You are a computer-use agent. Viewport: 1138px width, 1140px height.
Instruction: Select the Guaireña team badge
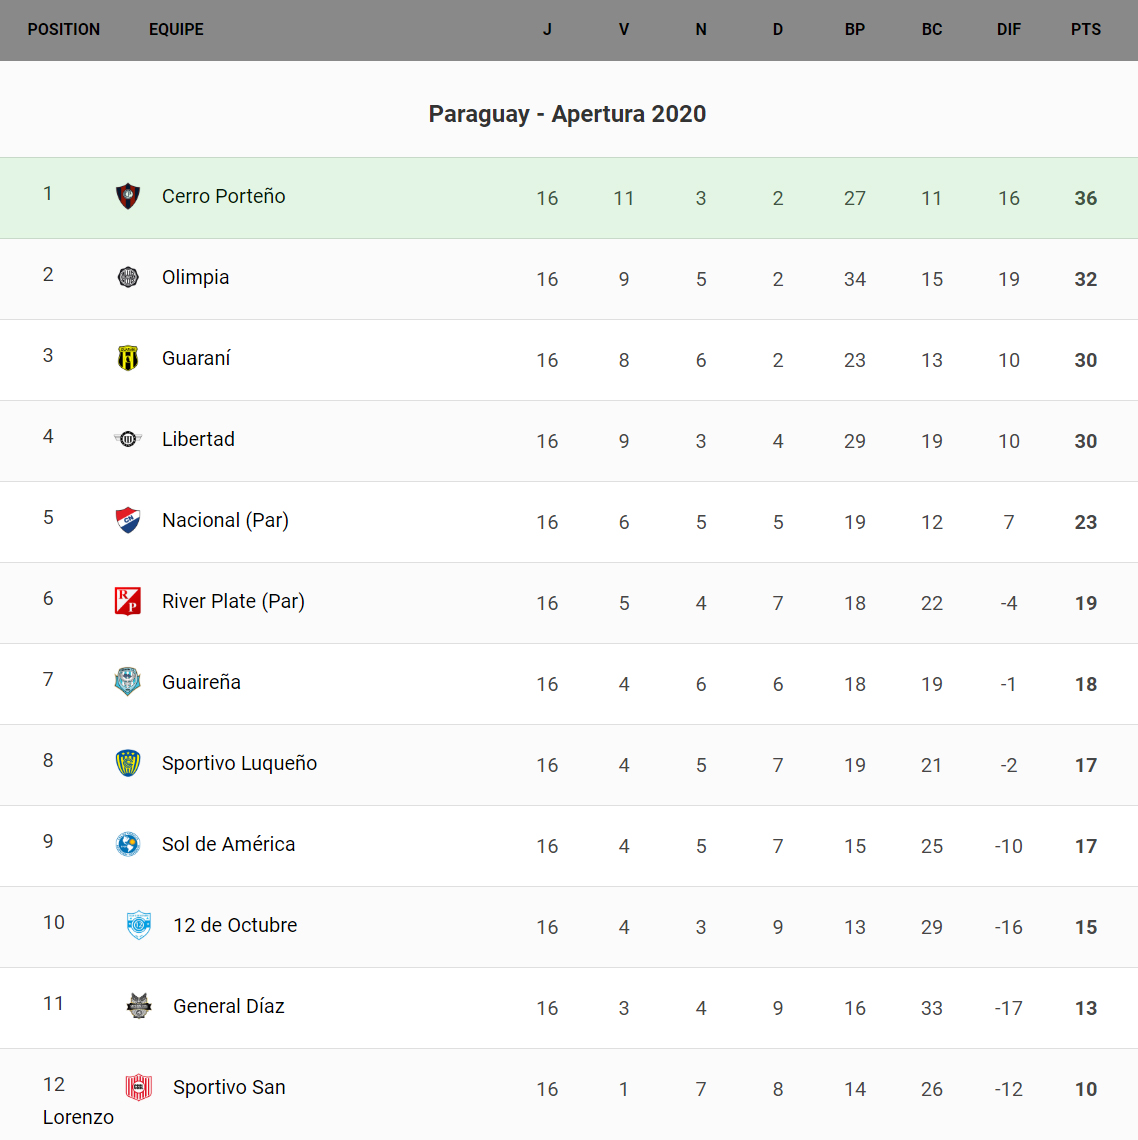tap(128, 682)
